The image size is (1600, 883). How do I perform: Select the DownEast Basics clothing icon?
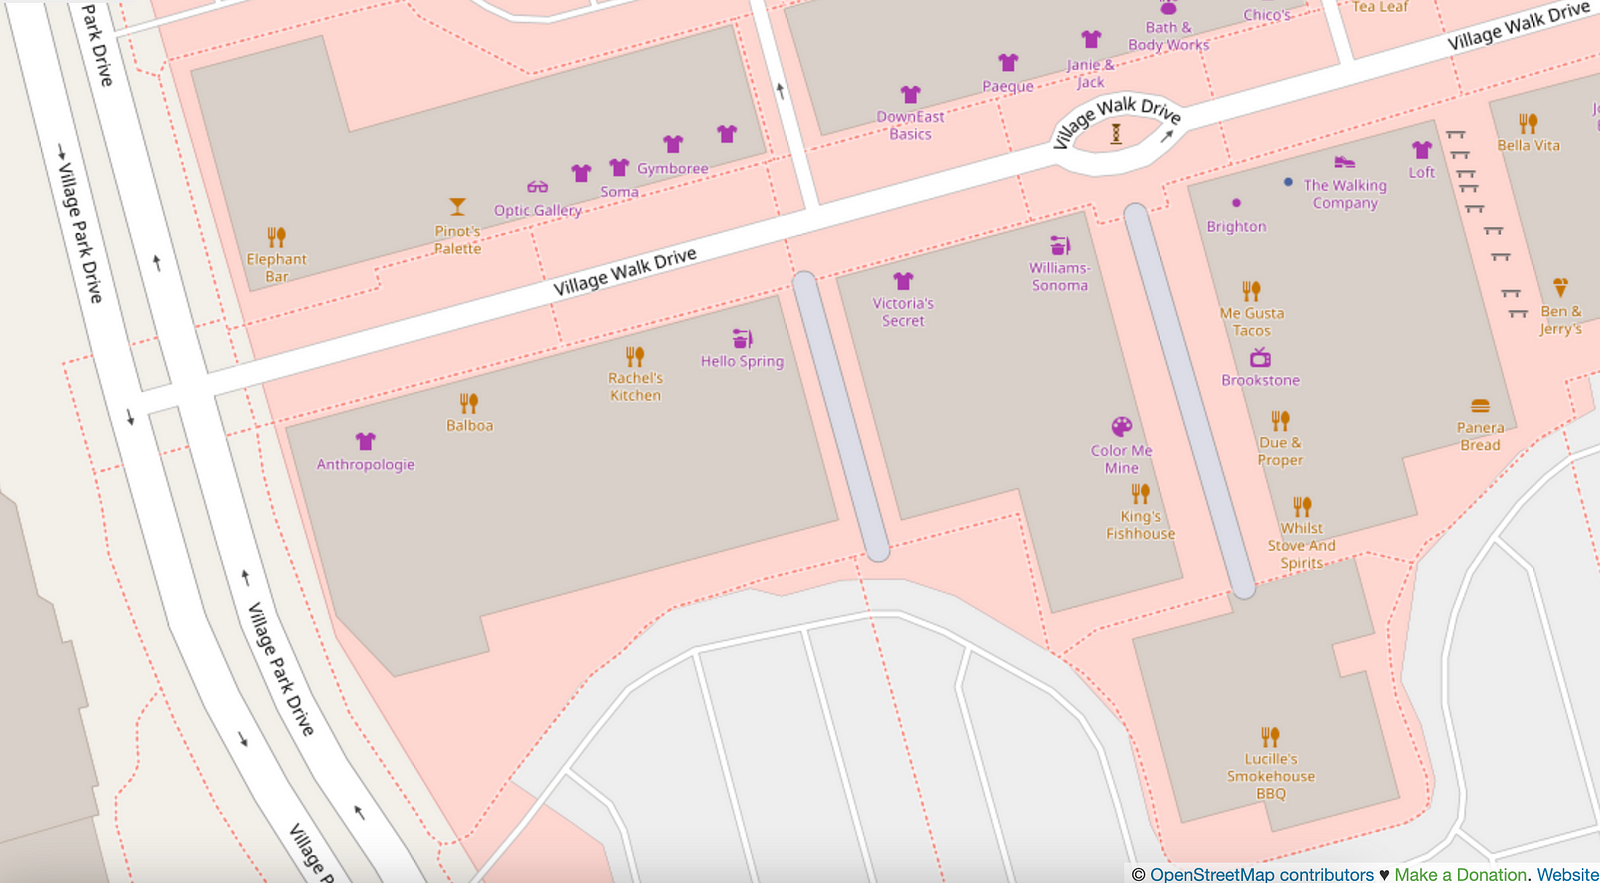click(910, 95)
